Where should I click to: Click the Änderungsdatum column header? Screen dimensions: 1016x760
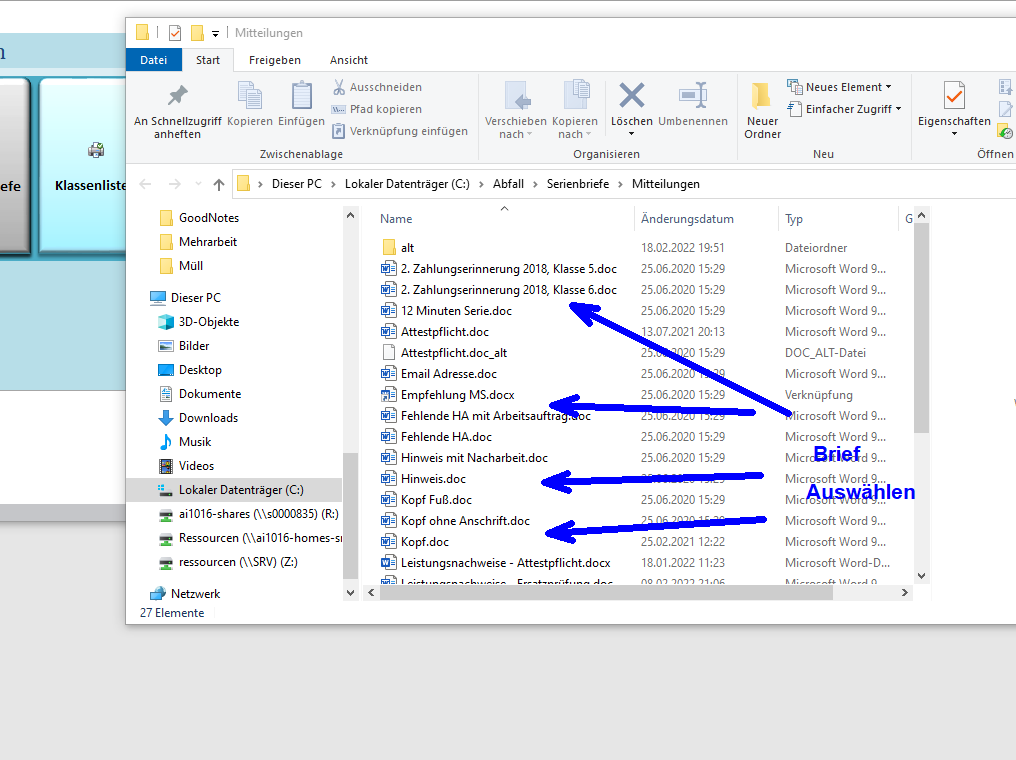(688, 219)
